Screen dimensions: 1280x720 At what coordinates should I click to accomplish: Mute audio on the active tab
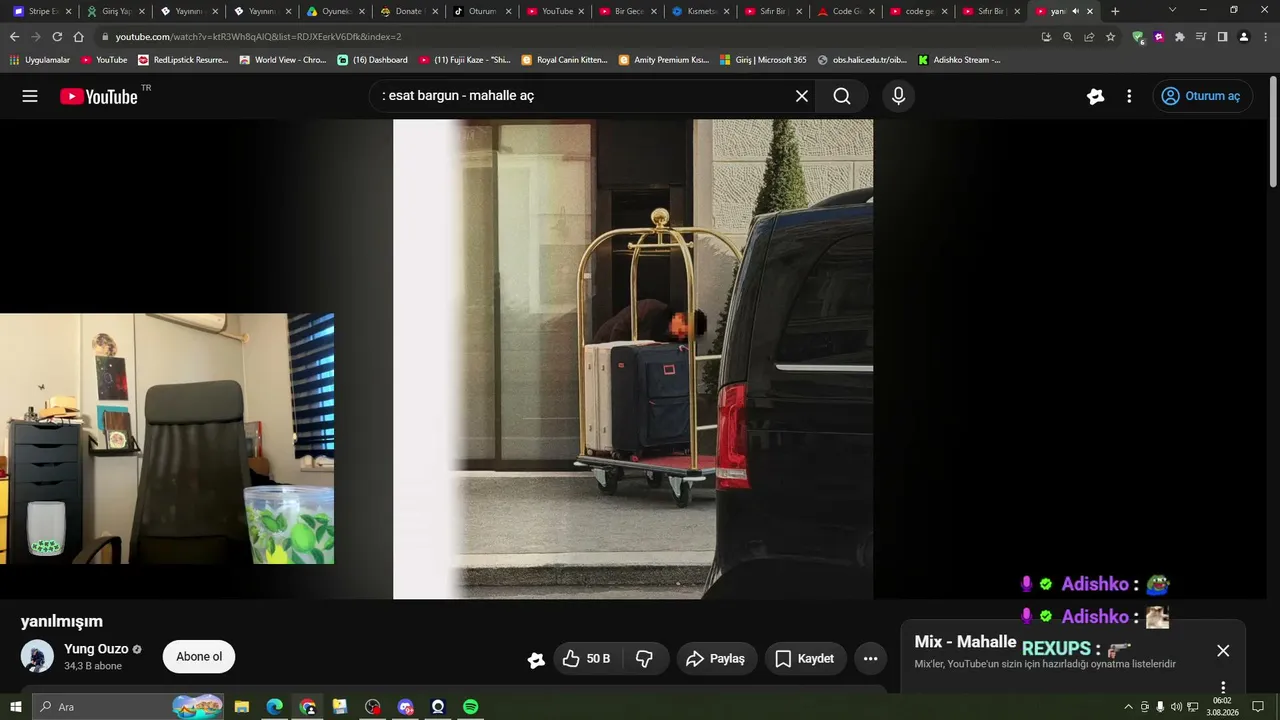point(1075,11)
